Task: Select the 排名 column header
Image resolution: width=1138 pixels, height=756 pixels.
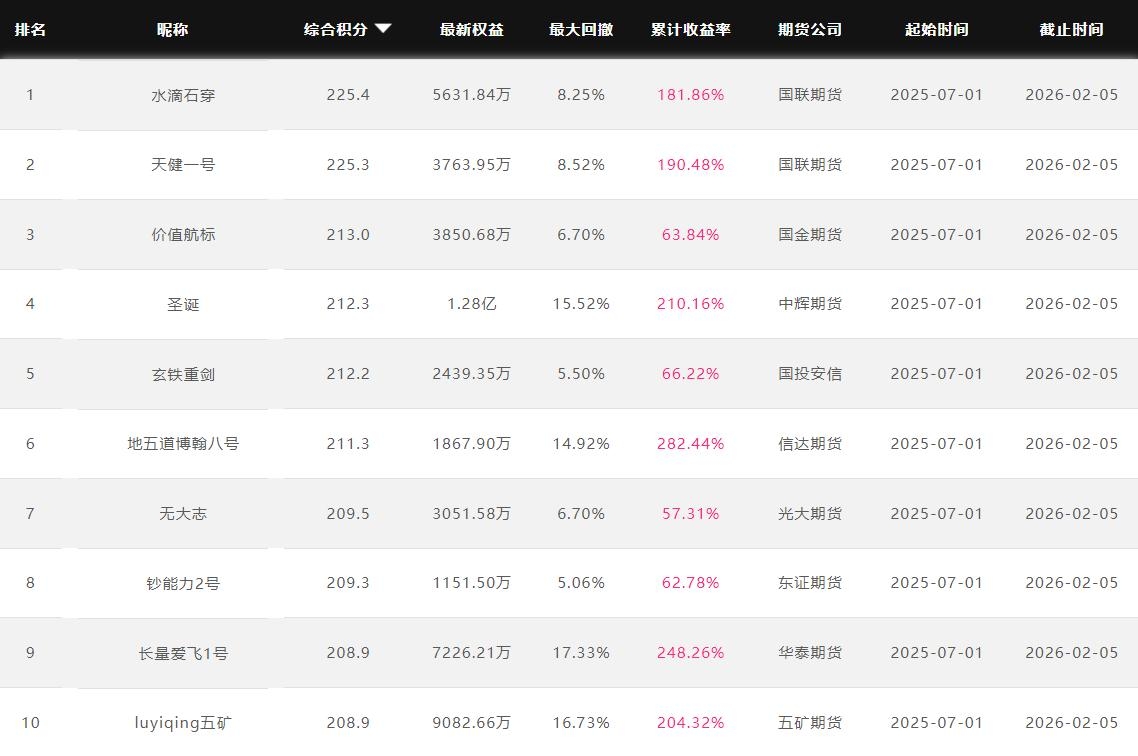Action: pyautogui.click(x=30, y=29)
